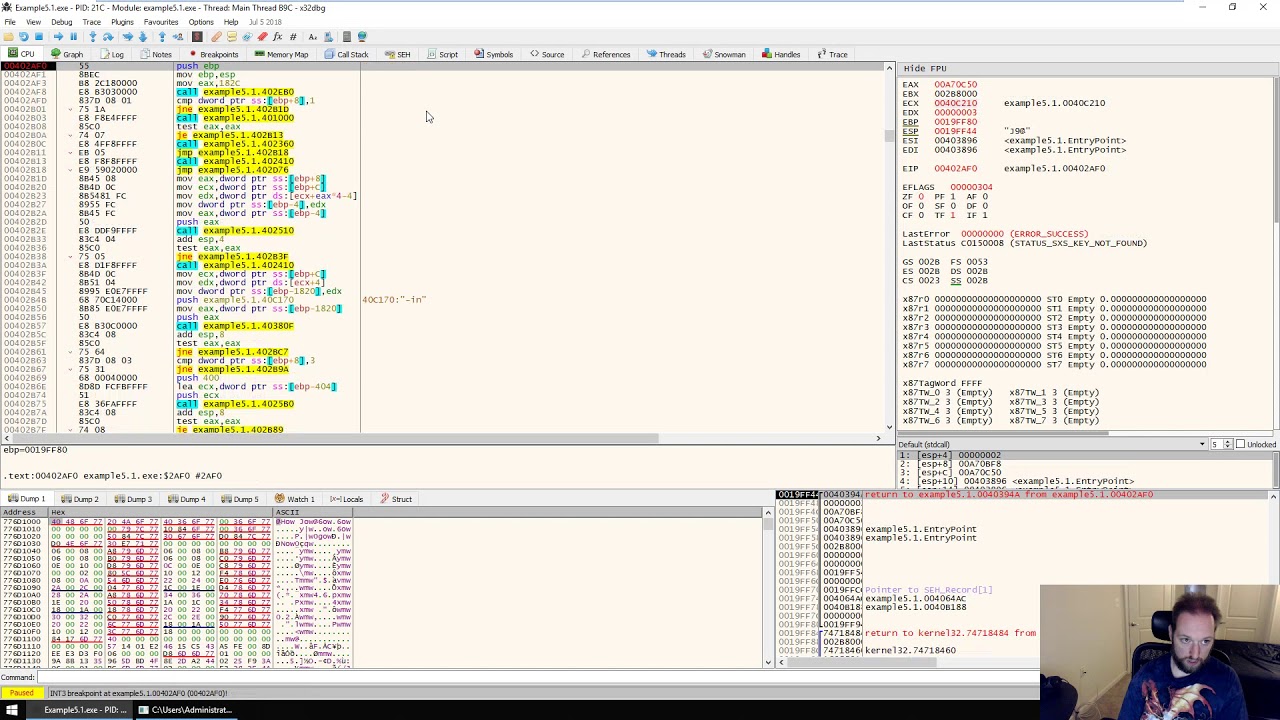The width and height of the screenshot is (1280, 720).
Task: Click the Command input field
Action: (x=538, y=677)
